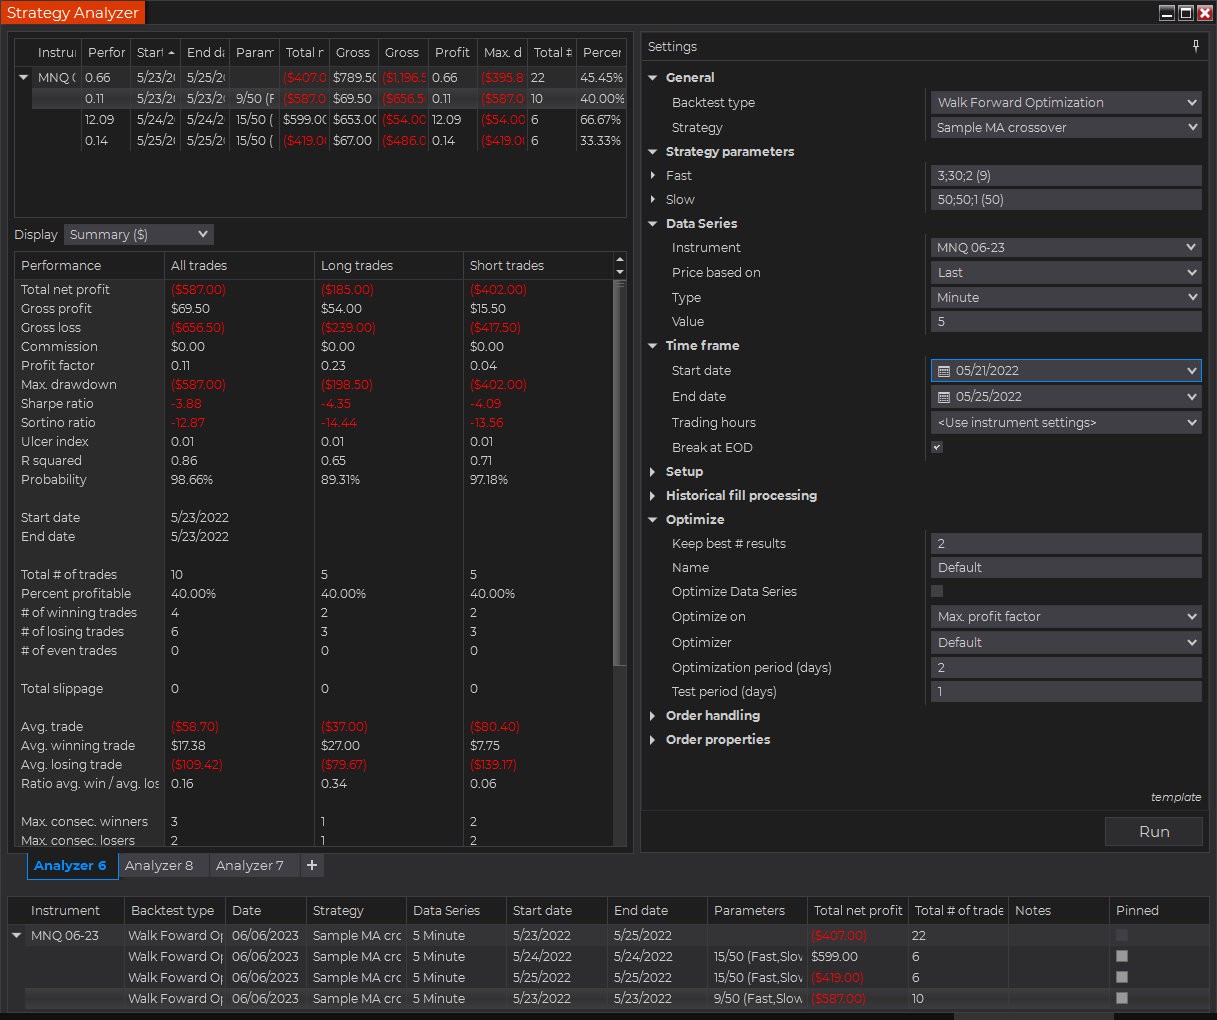The width and height of the screenshot is (1217, 1020).
Task: Click the scroll up arrow above performance table
Action: click(x=619, y=260)
